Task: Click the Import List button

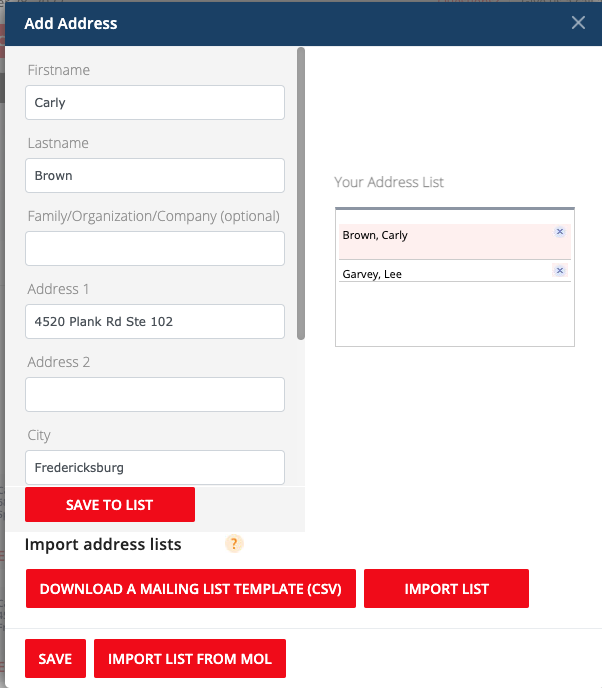Action: (x=446, y=588)
